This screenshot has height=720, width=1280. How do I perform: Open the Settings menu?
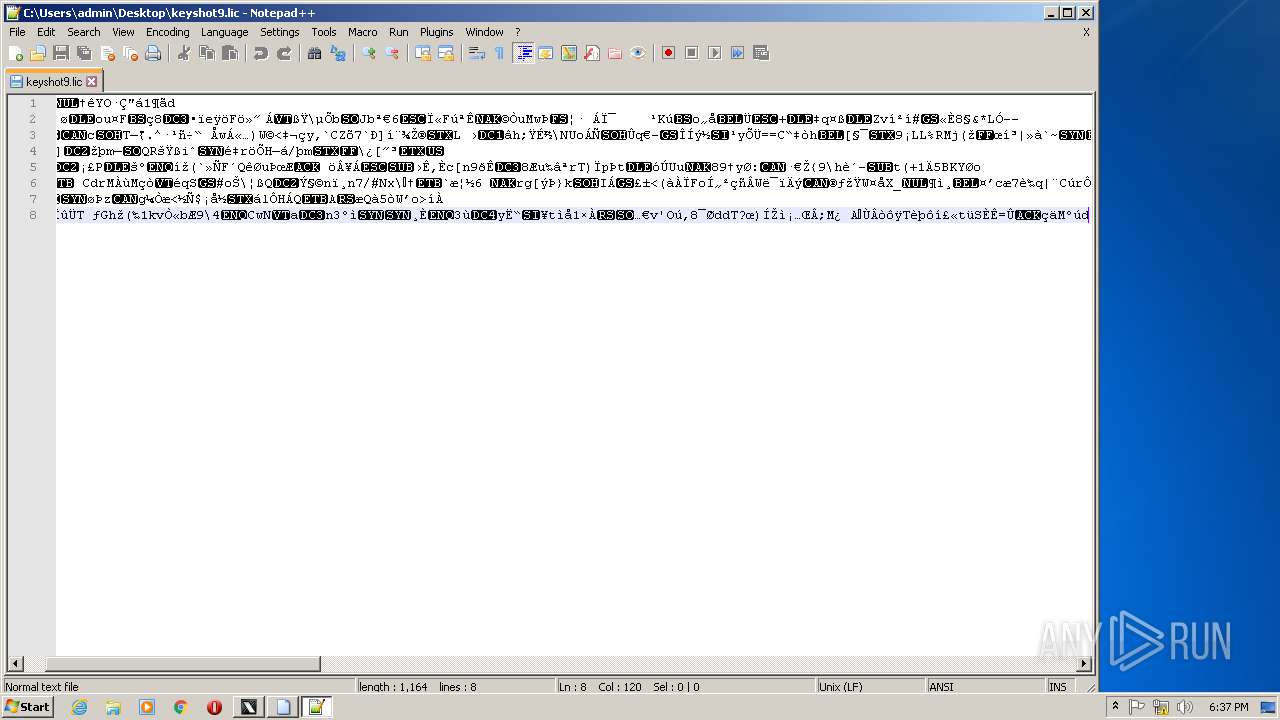tap(280, 32)
